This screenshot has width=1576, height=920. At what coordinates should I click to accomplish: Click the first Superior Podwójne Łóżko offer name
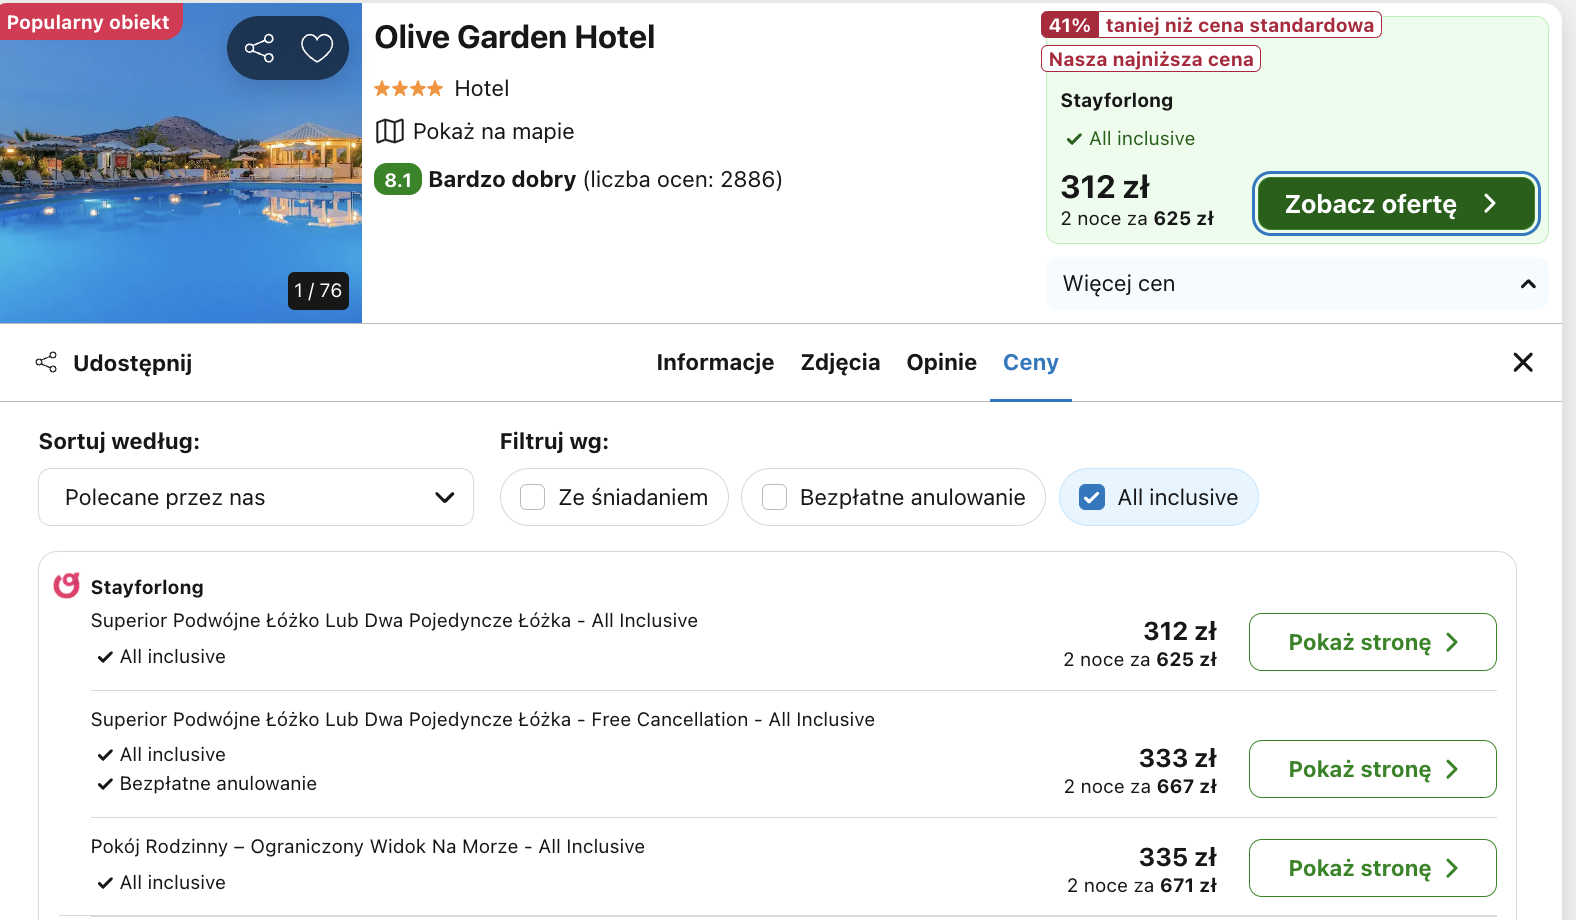pos(394,621)
